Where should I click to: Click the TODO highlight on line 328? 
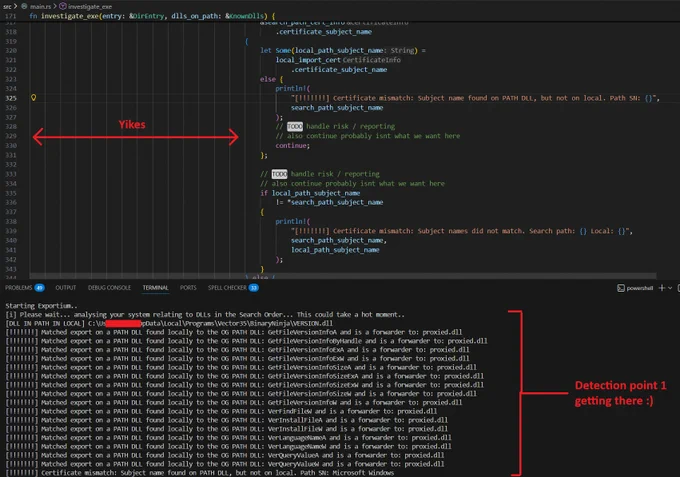click(295, 126)
